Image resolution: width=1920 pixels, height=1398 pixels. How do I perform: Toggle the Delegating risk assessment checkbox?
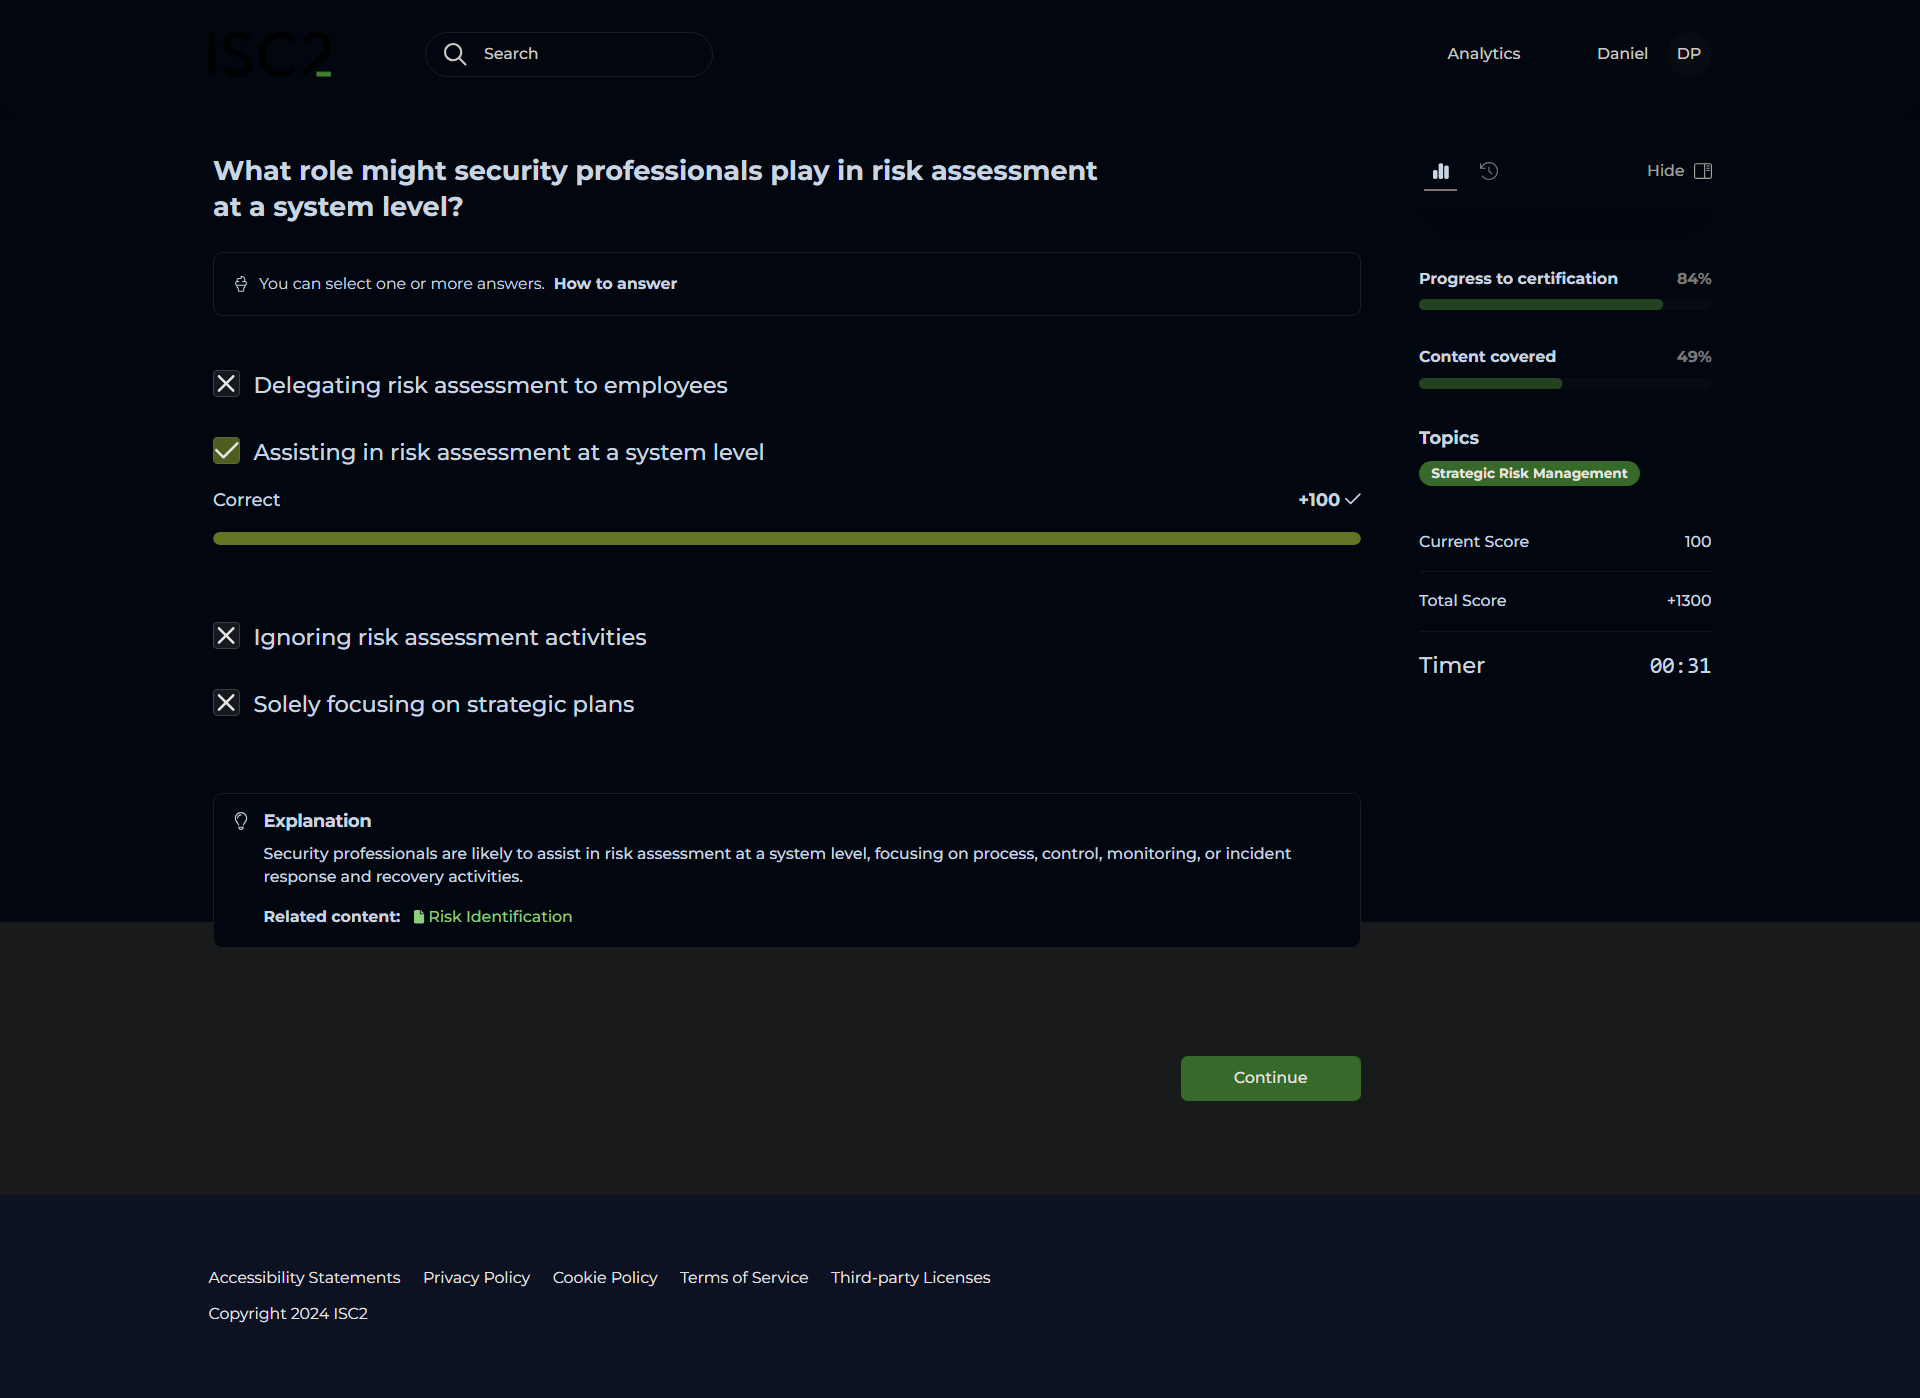[x=227, y=384]
